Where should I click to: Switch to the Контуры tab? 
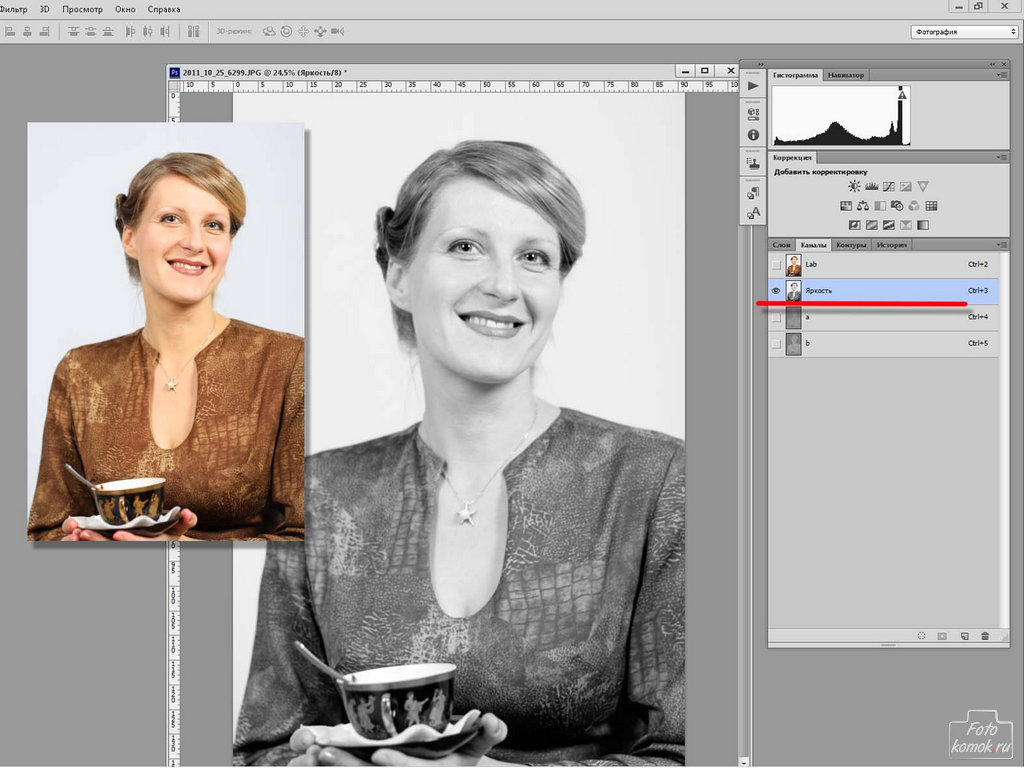(851, 245)
